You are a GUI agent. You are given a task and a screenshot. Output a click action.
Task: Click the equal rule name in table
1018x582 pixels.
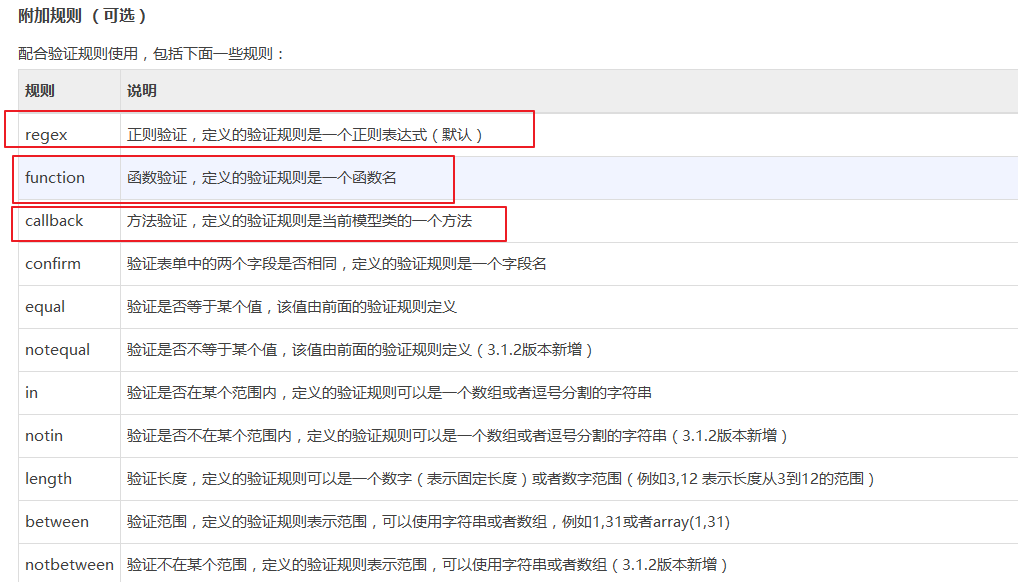(45, 307)
